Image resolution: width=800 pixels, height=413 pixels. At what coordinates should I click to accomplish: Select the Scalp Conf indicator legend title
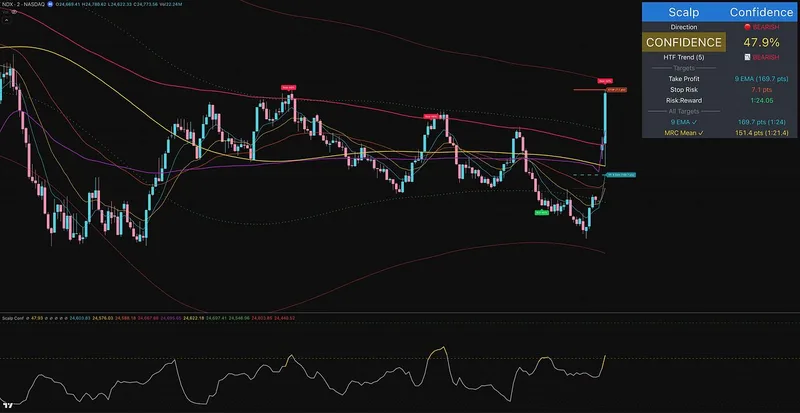pyautogui.click(x=13, y=318)
